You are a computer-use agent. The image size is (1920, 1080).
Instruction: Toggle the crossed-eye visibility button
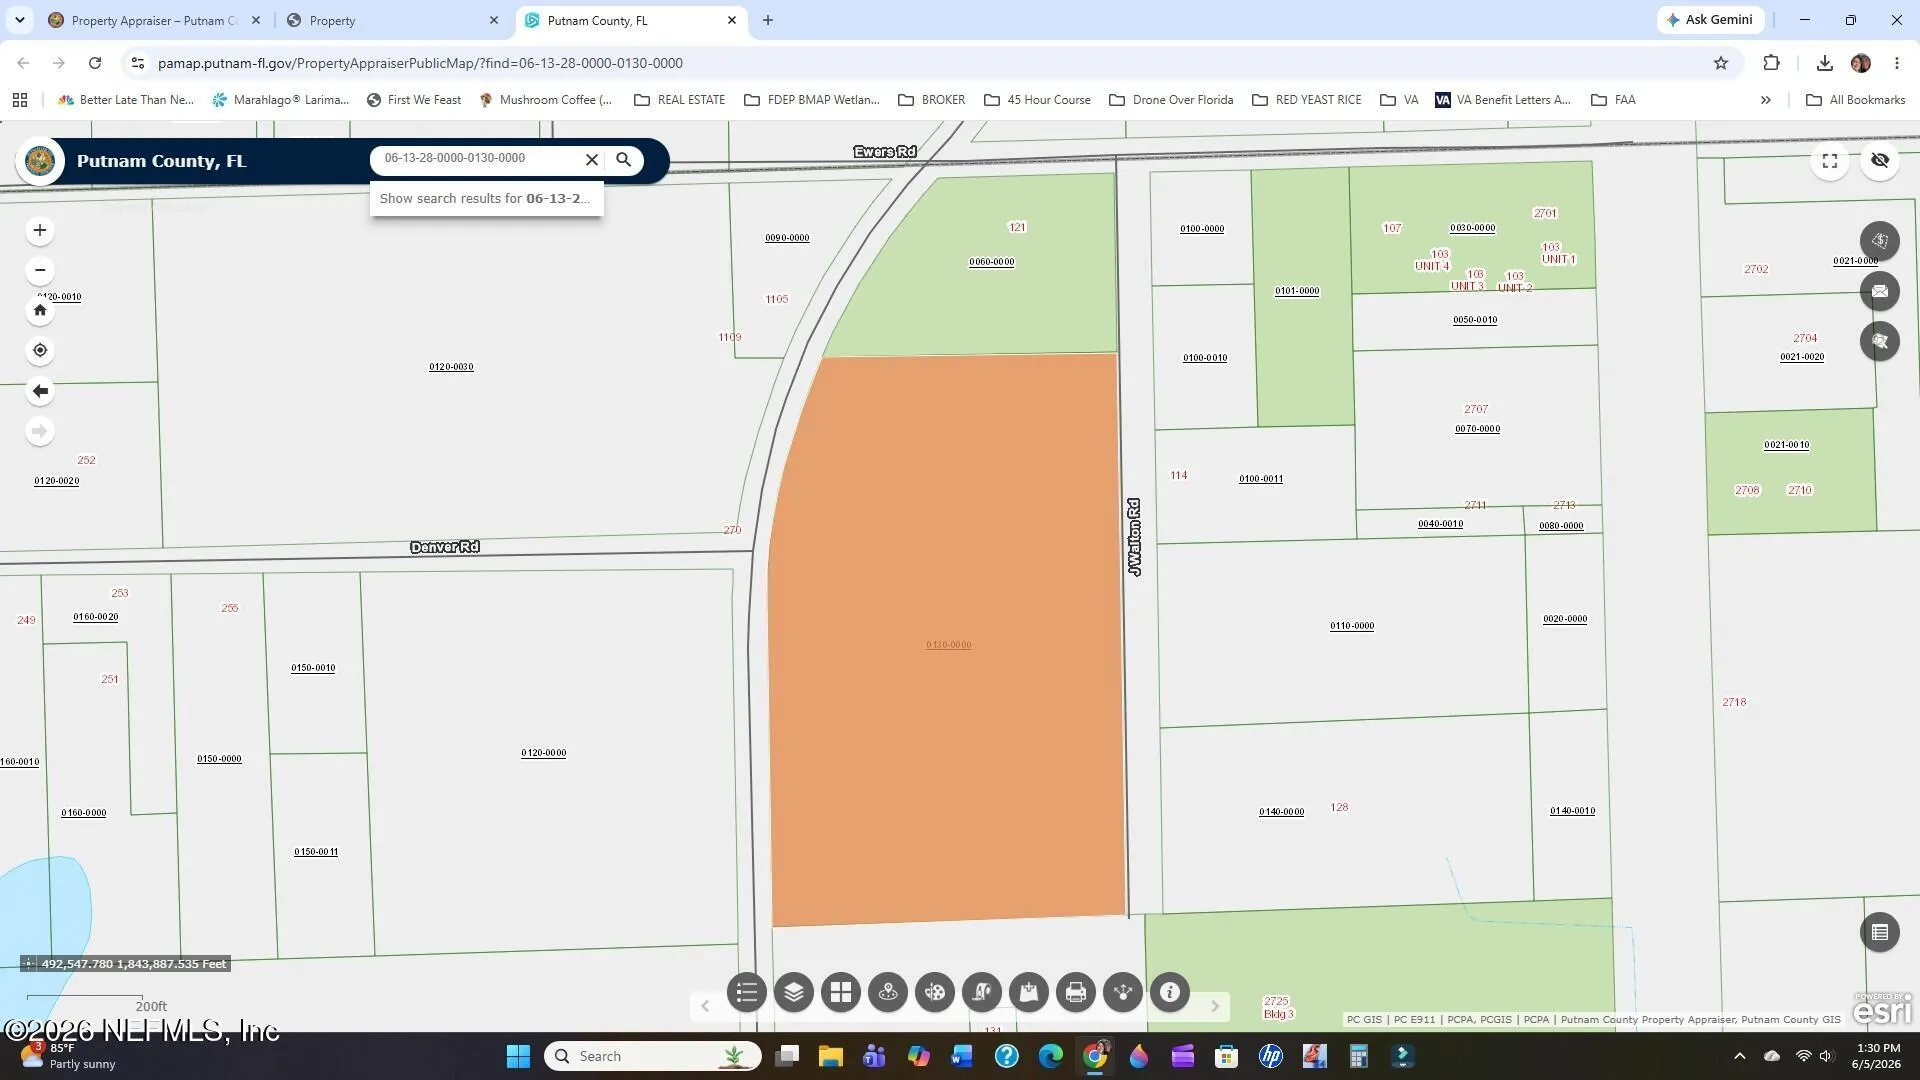pos(1880,161)
